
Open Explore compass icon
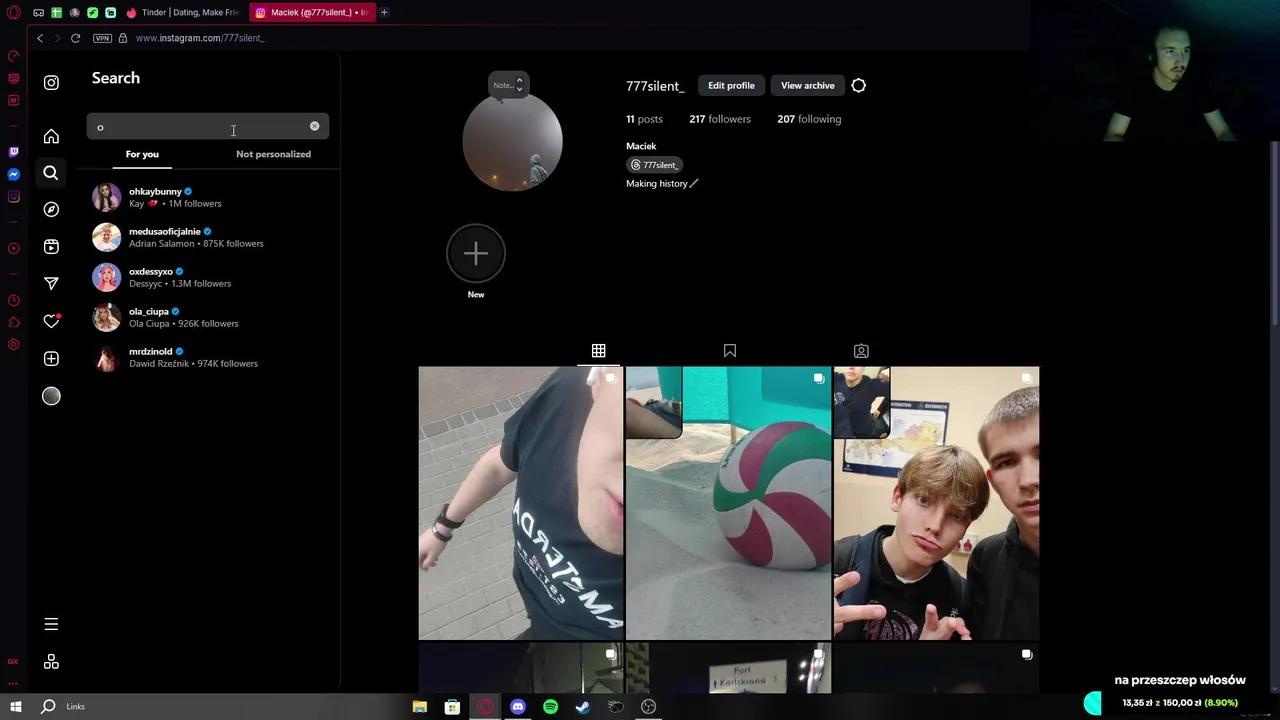(x=51, y=209)
